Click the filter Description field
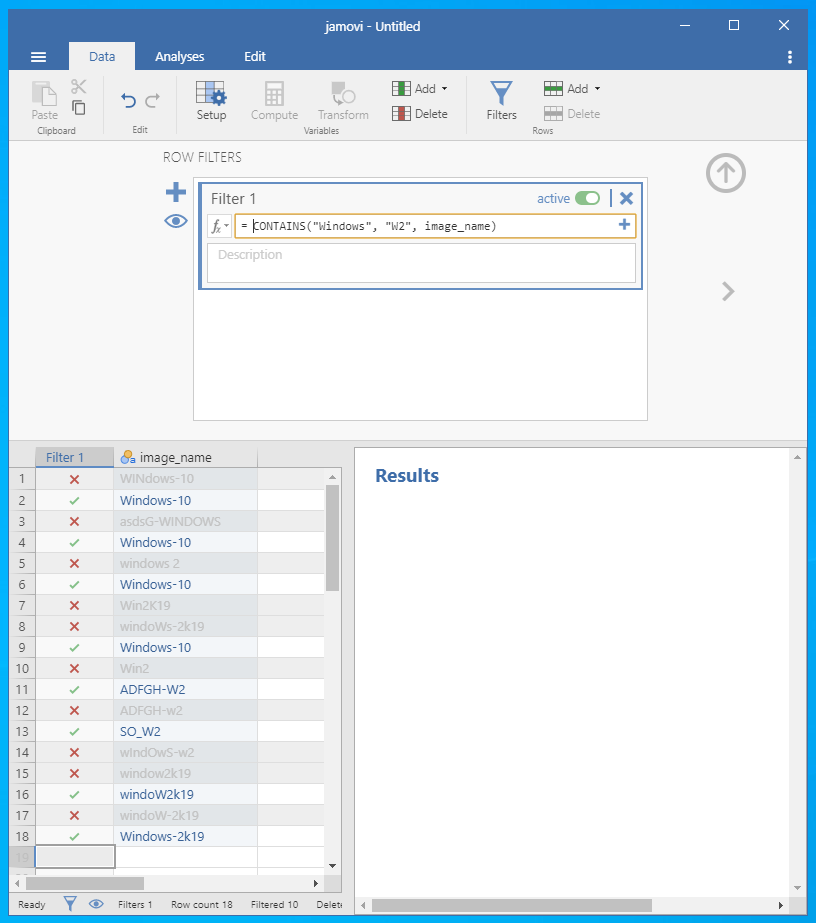Screen dimensions: 816x923 (x=421, y=263)
